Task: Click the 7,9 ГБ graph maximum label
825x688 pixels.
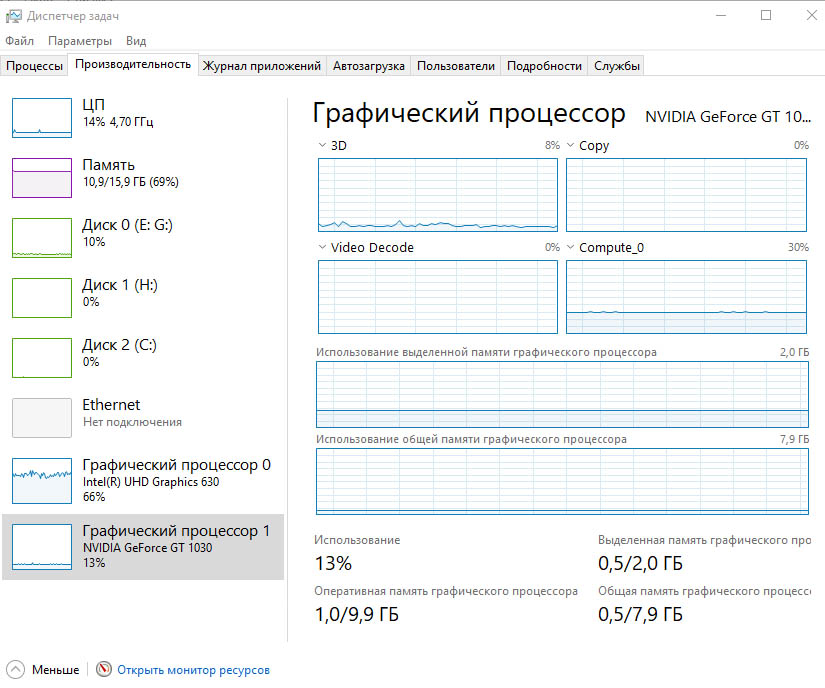Action: click(x=794, y=439)
